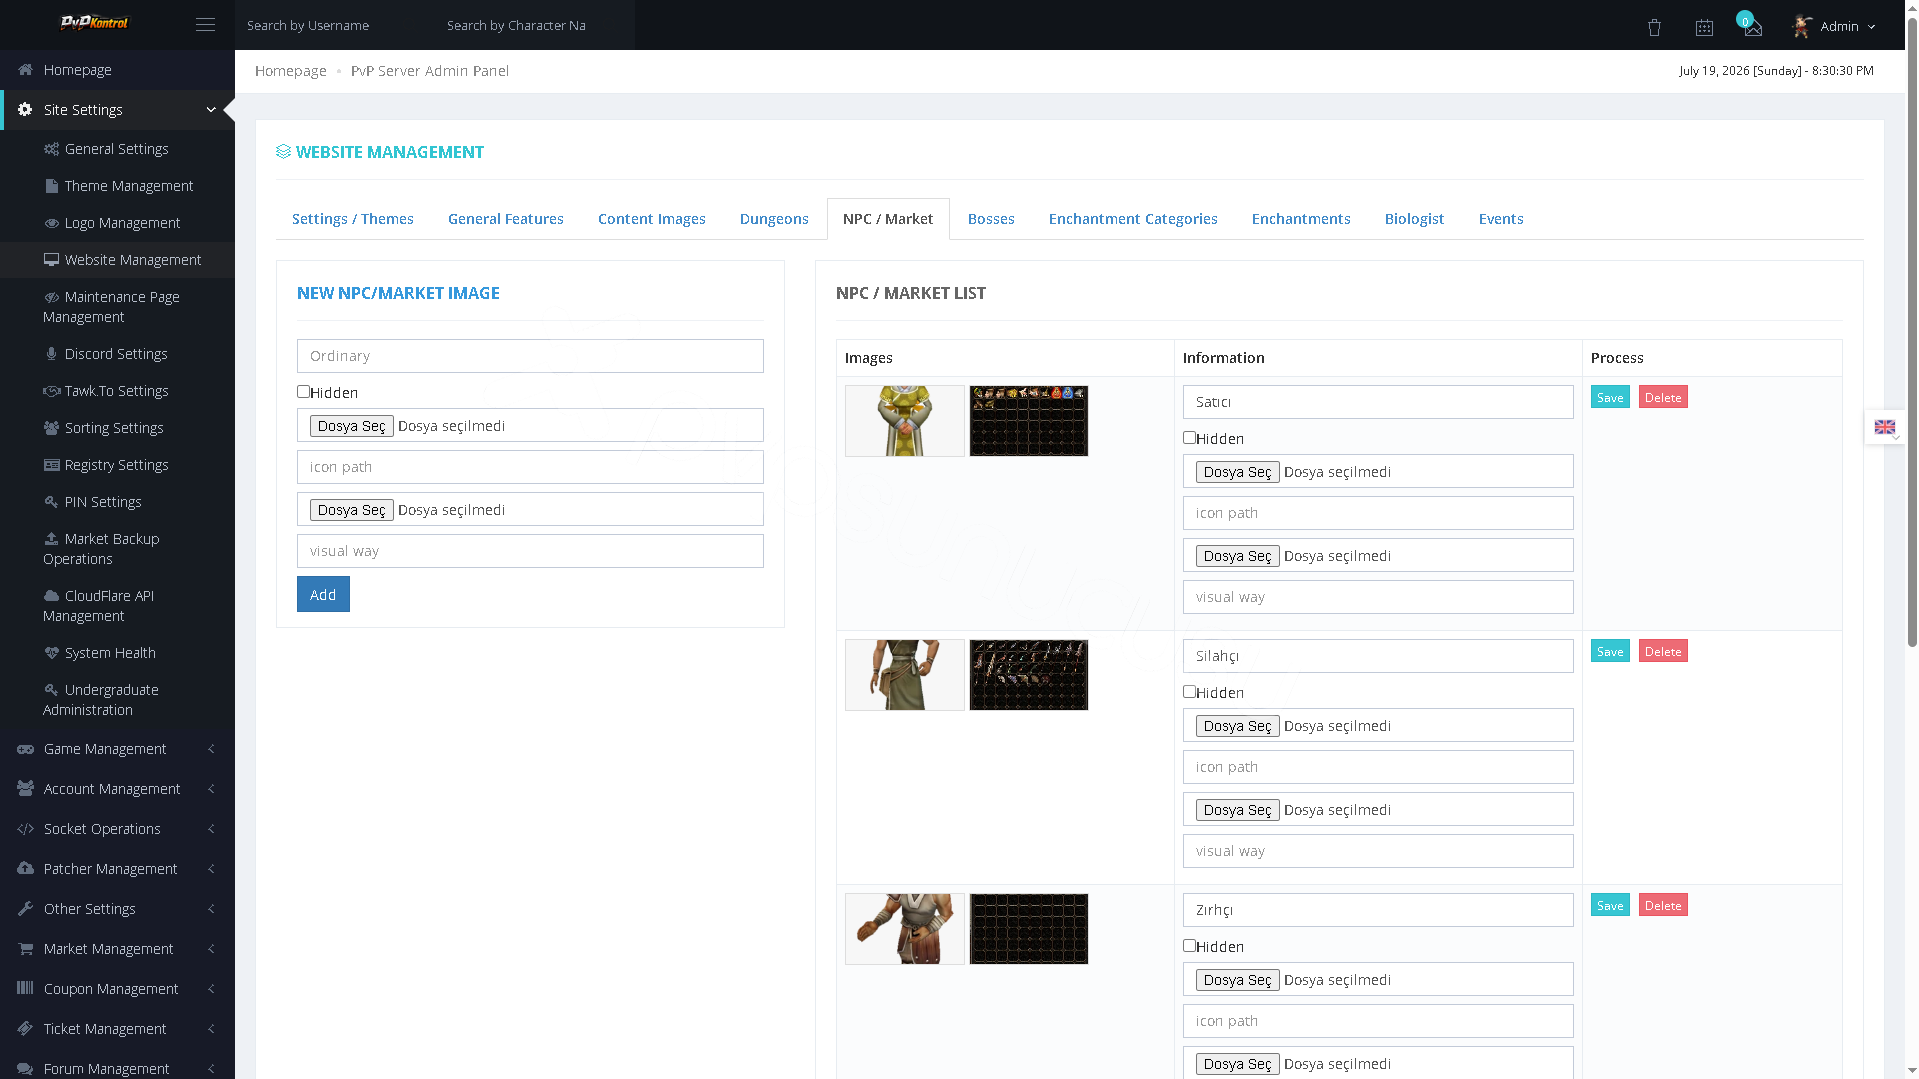Click the System Health heartbeat icon
The image size is (1919, 1079).
click(x=51, y=653)
